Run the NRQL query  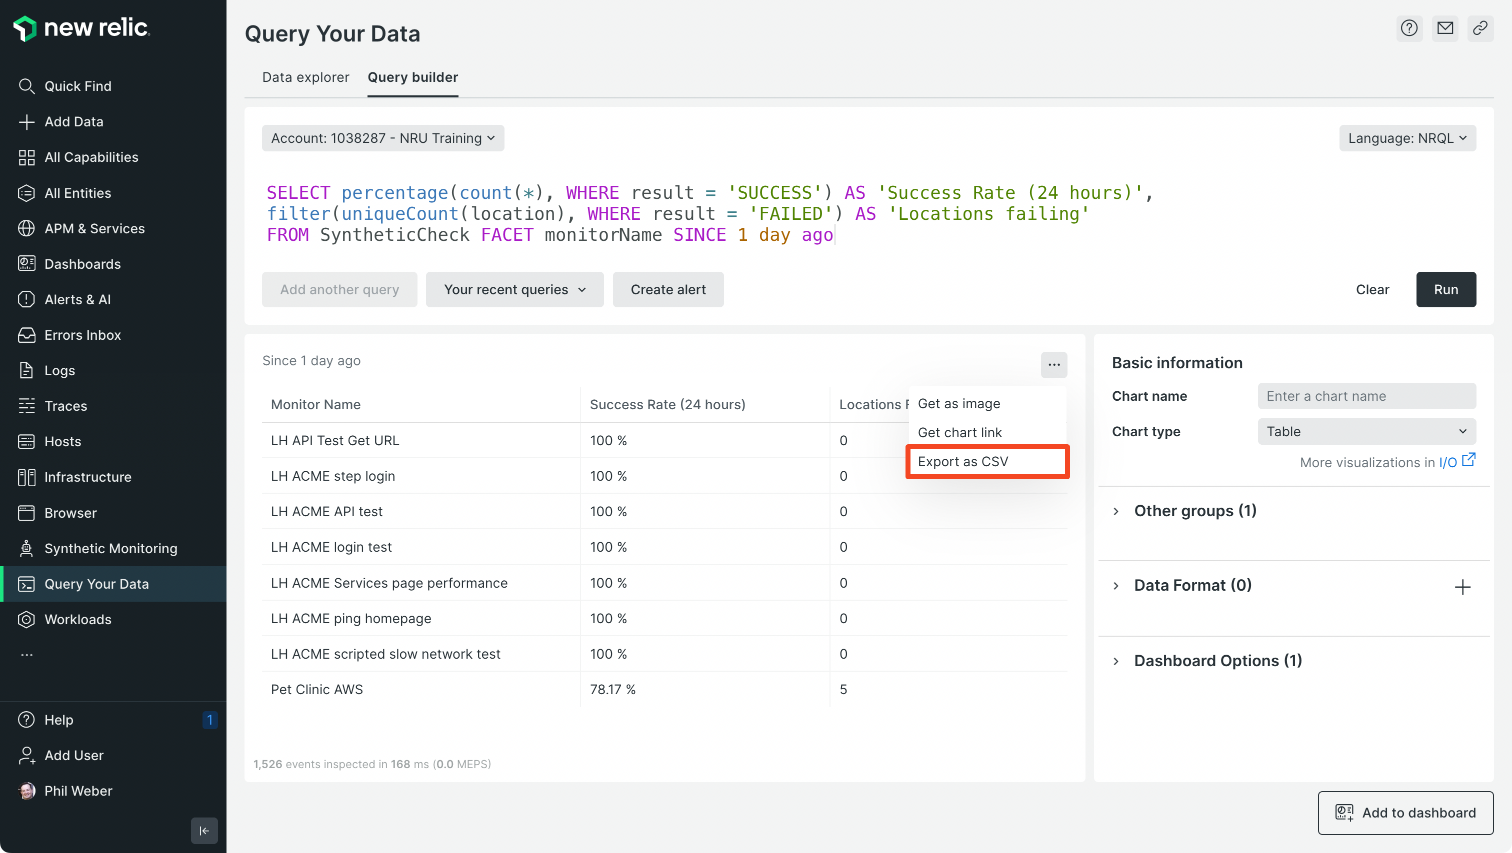pos(1446,290)
